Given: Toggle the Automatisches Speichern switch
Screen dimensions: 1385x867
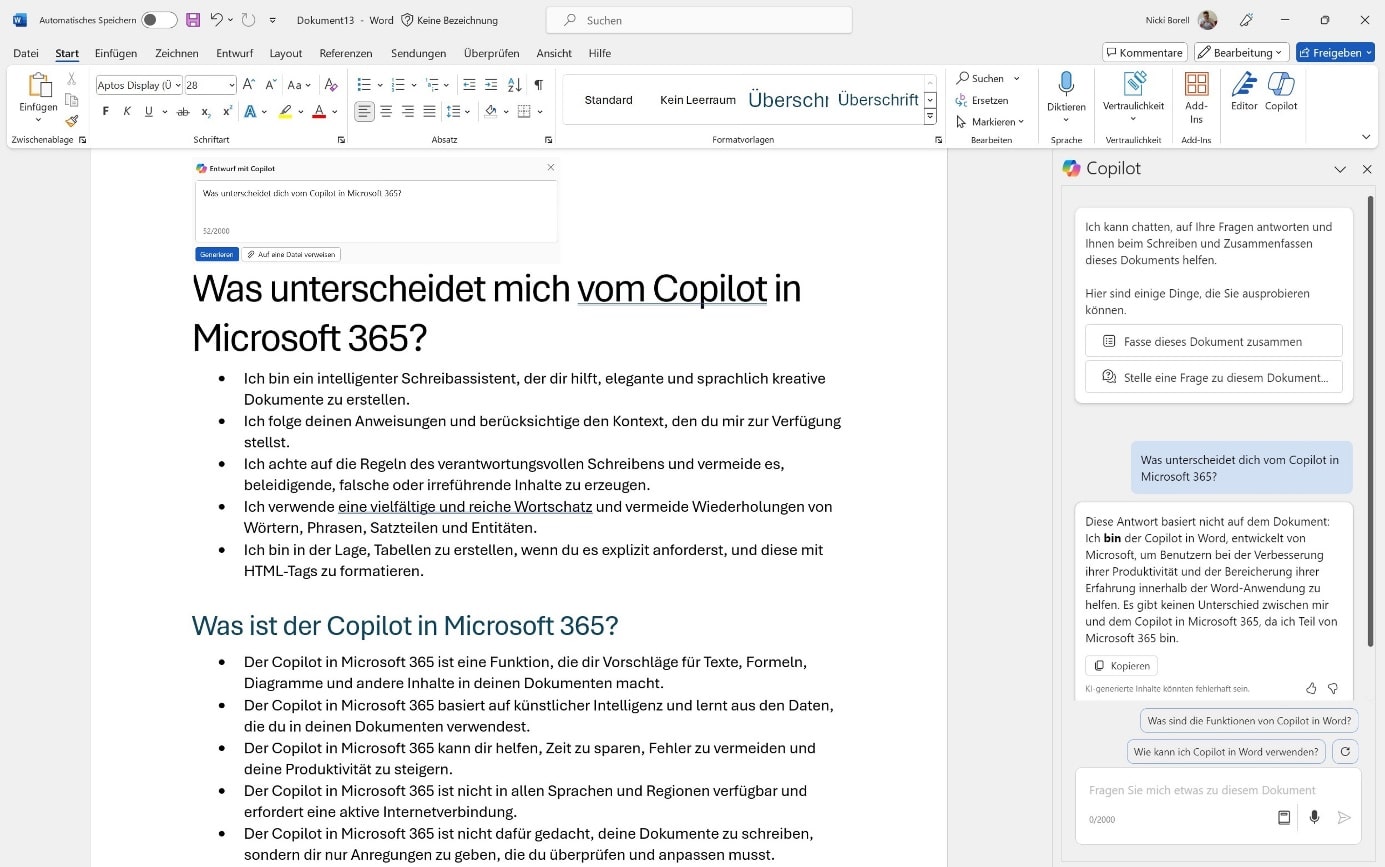Looking at the screenshot, I should pos(159,20).
